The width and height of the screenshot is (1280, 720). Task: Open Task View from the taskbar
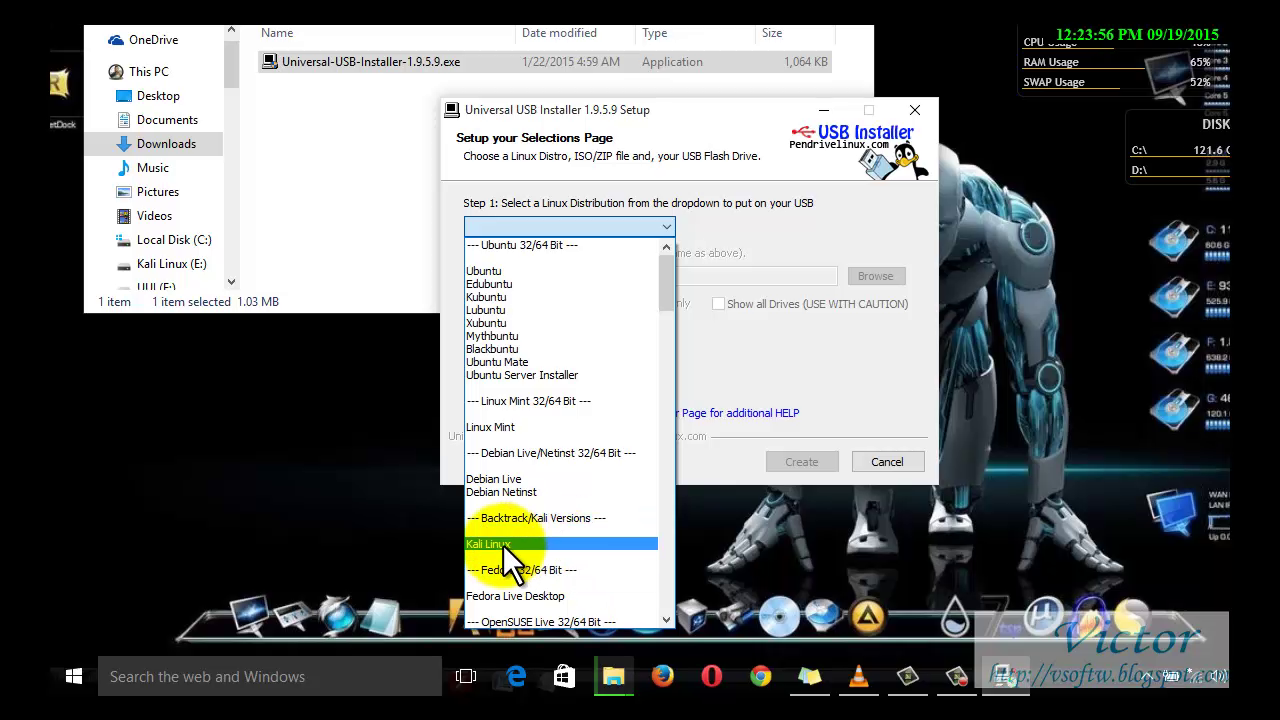tap(466, 677)
